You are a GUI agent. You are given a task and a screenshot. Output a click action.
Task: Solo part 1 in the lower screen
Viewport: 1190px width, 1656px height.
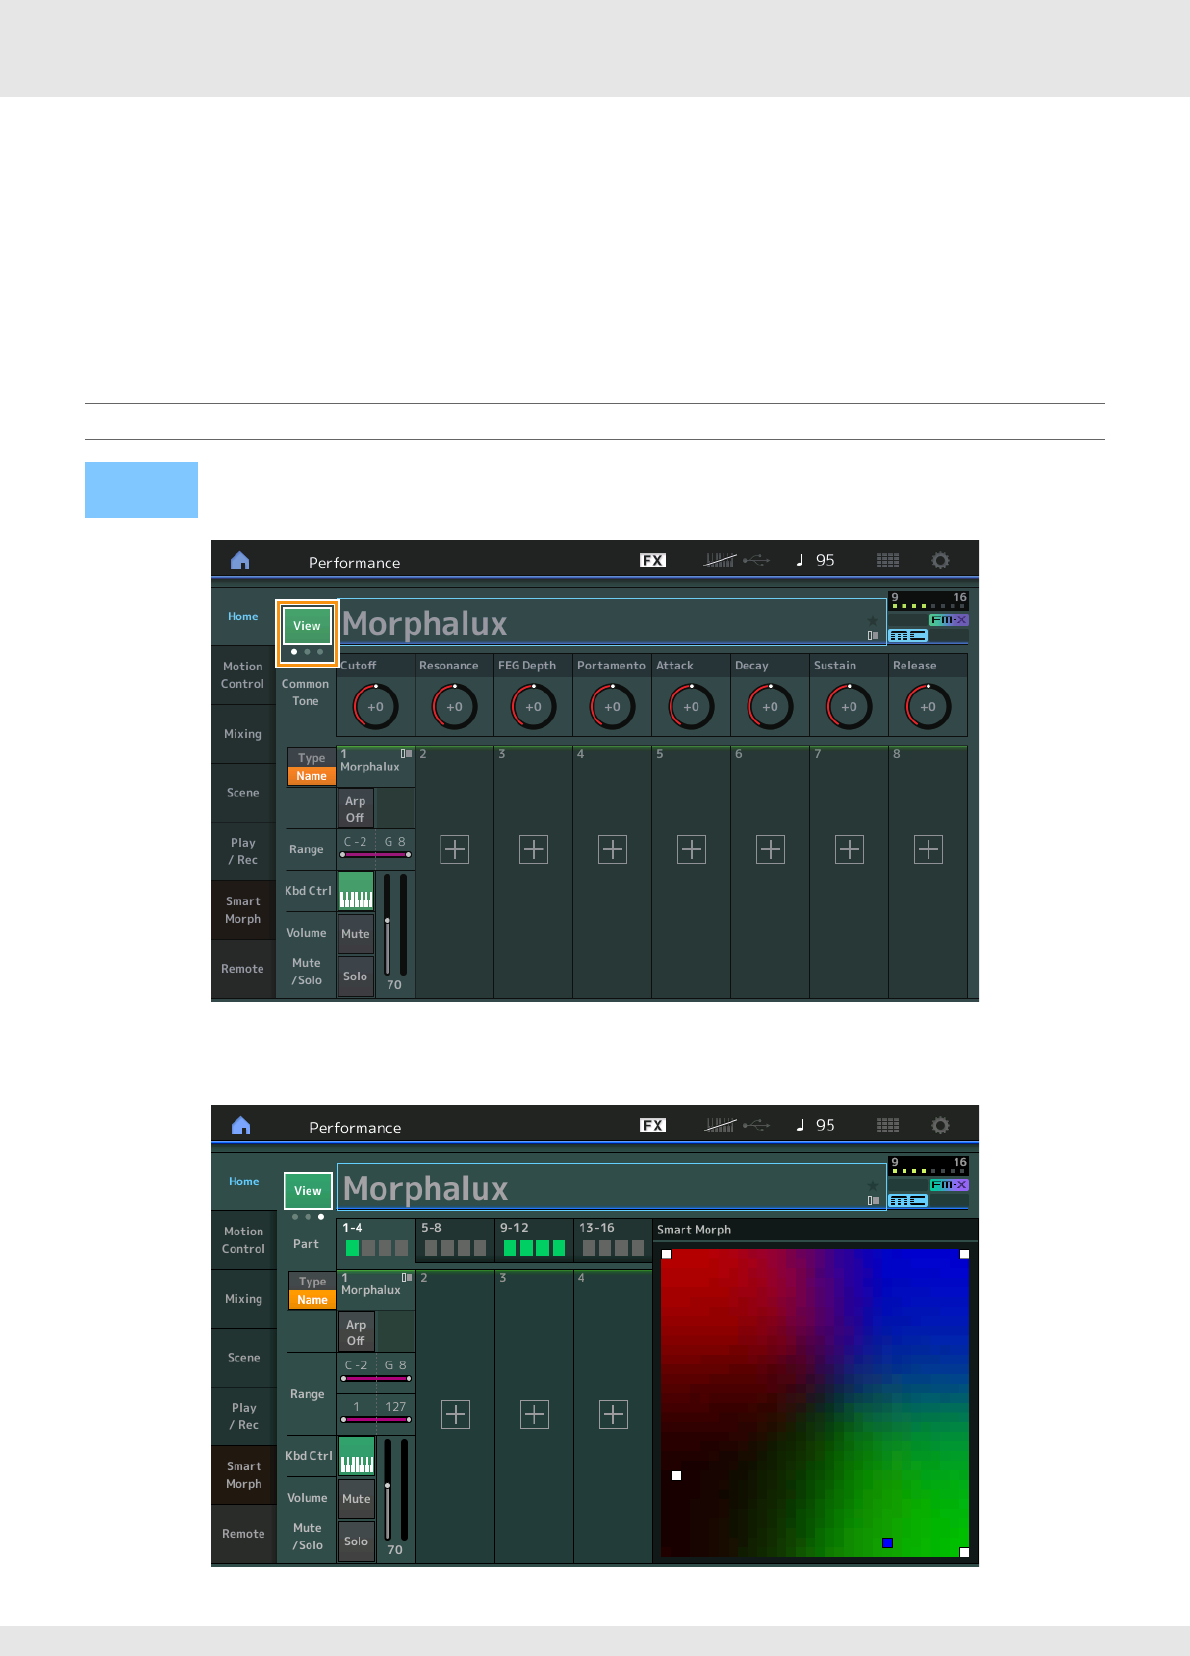click(357, 1541)
